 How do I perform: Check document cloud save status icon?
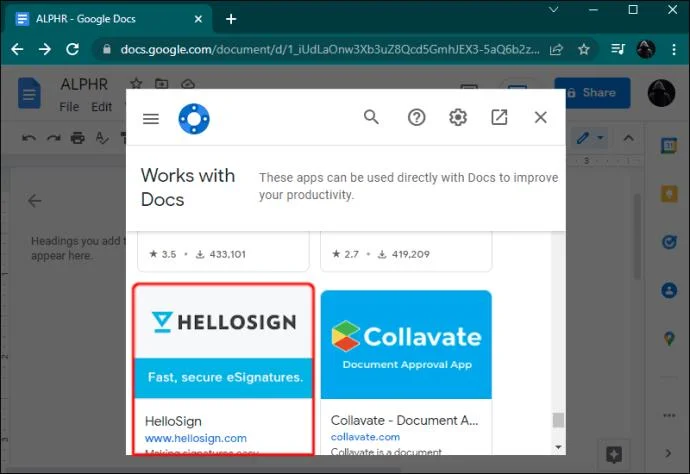pyautogui.click(x=188, y=84)
